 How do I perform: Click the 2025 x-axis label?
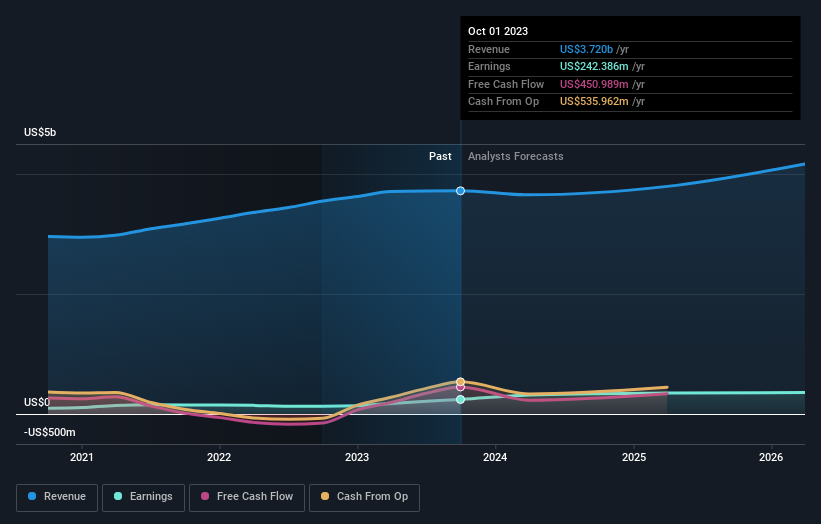pos(634,457)
